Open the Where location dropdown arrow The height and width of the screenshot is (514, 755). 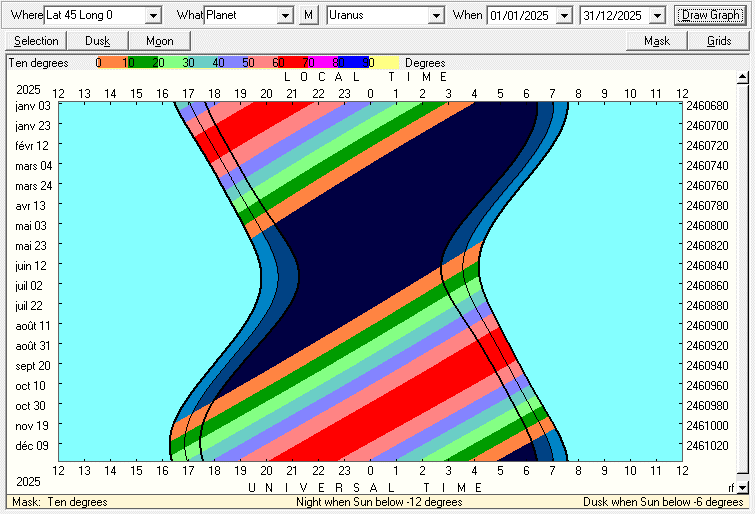pyautogui.click(x=153, y=15)
